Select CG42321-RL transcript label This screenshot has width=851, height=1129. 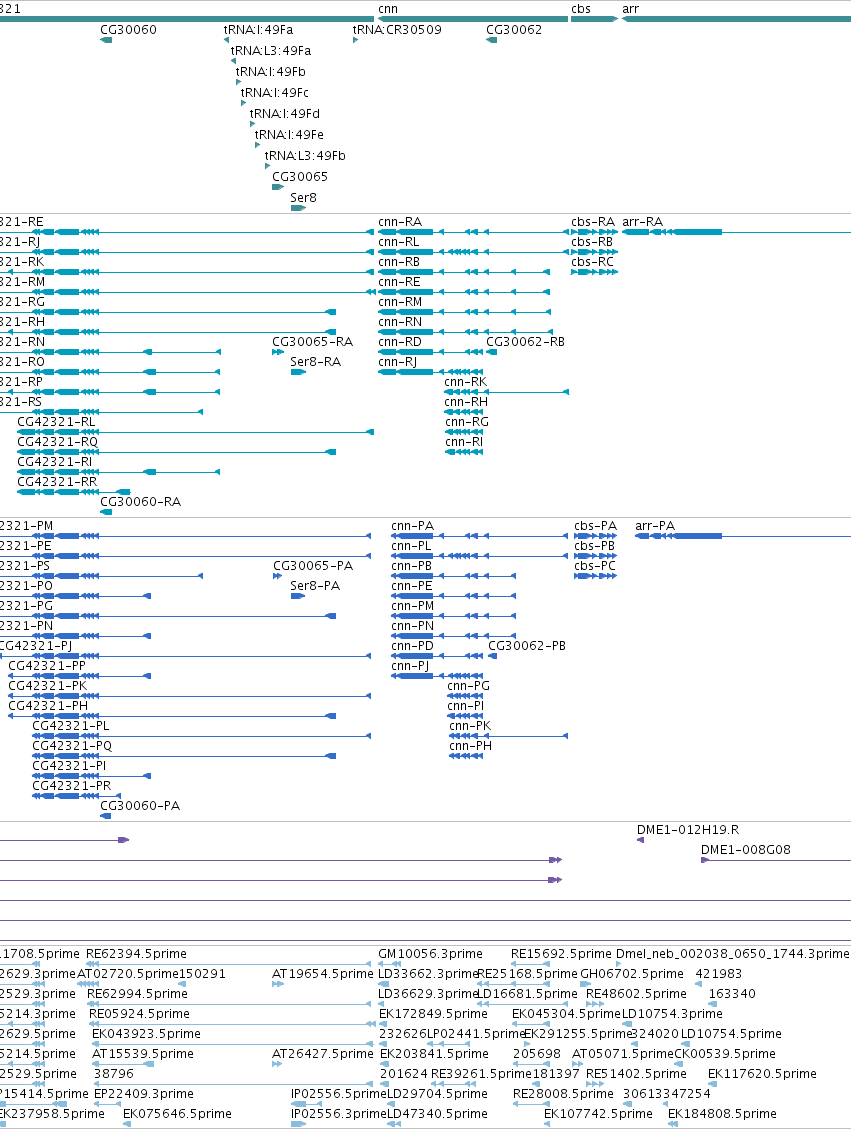[55, 421]
